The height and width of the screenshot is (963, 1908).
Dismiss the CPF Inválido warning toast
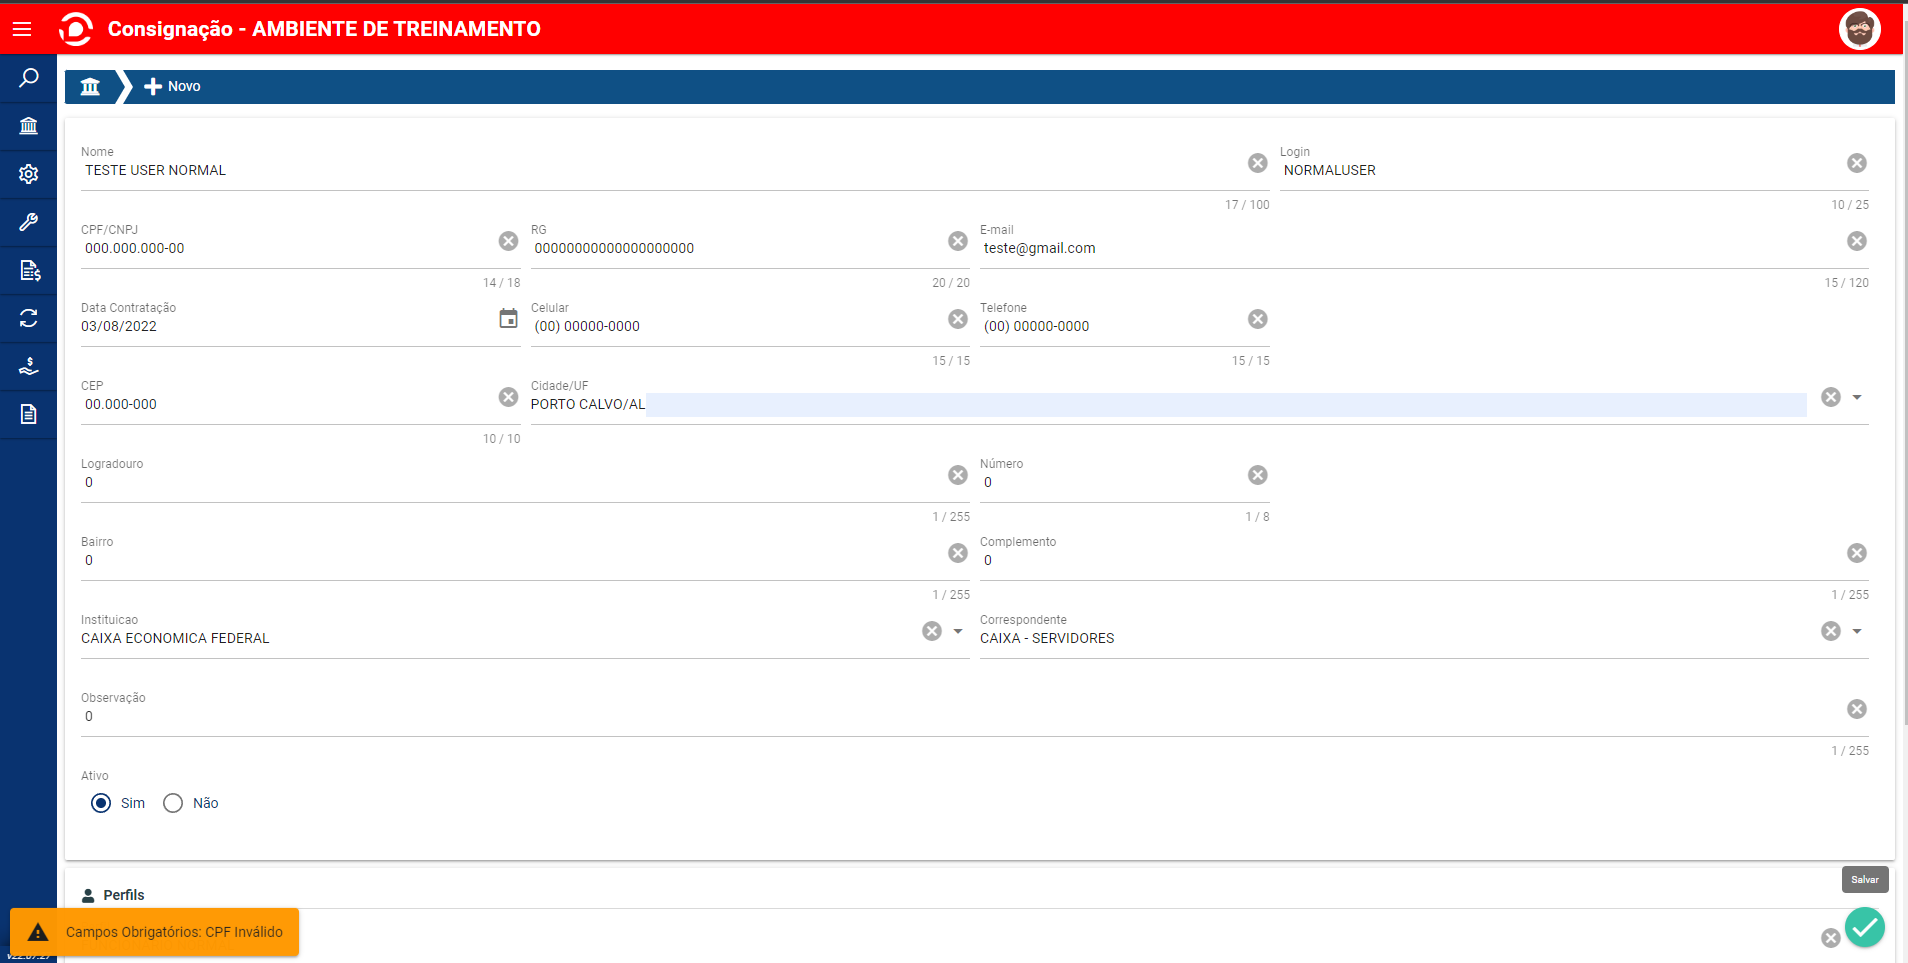155,932
